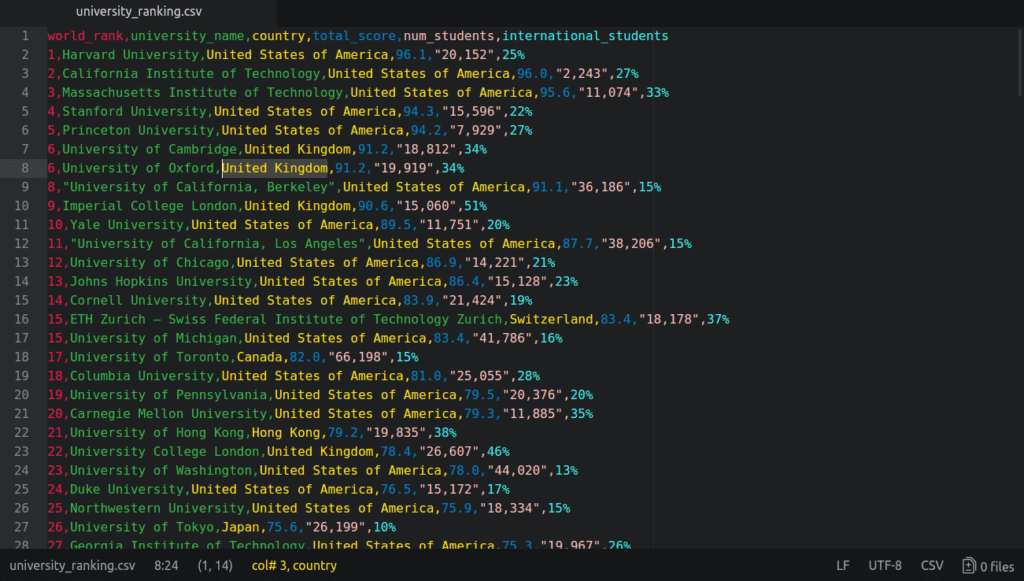The image size is (1024, 581).
Task: Click '51%' on Imperial College line
Action: [x=475, y=206]
